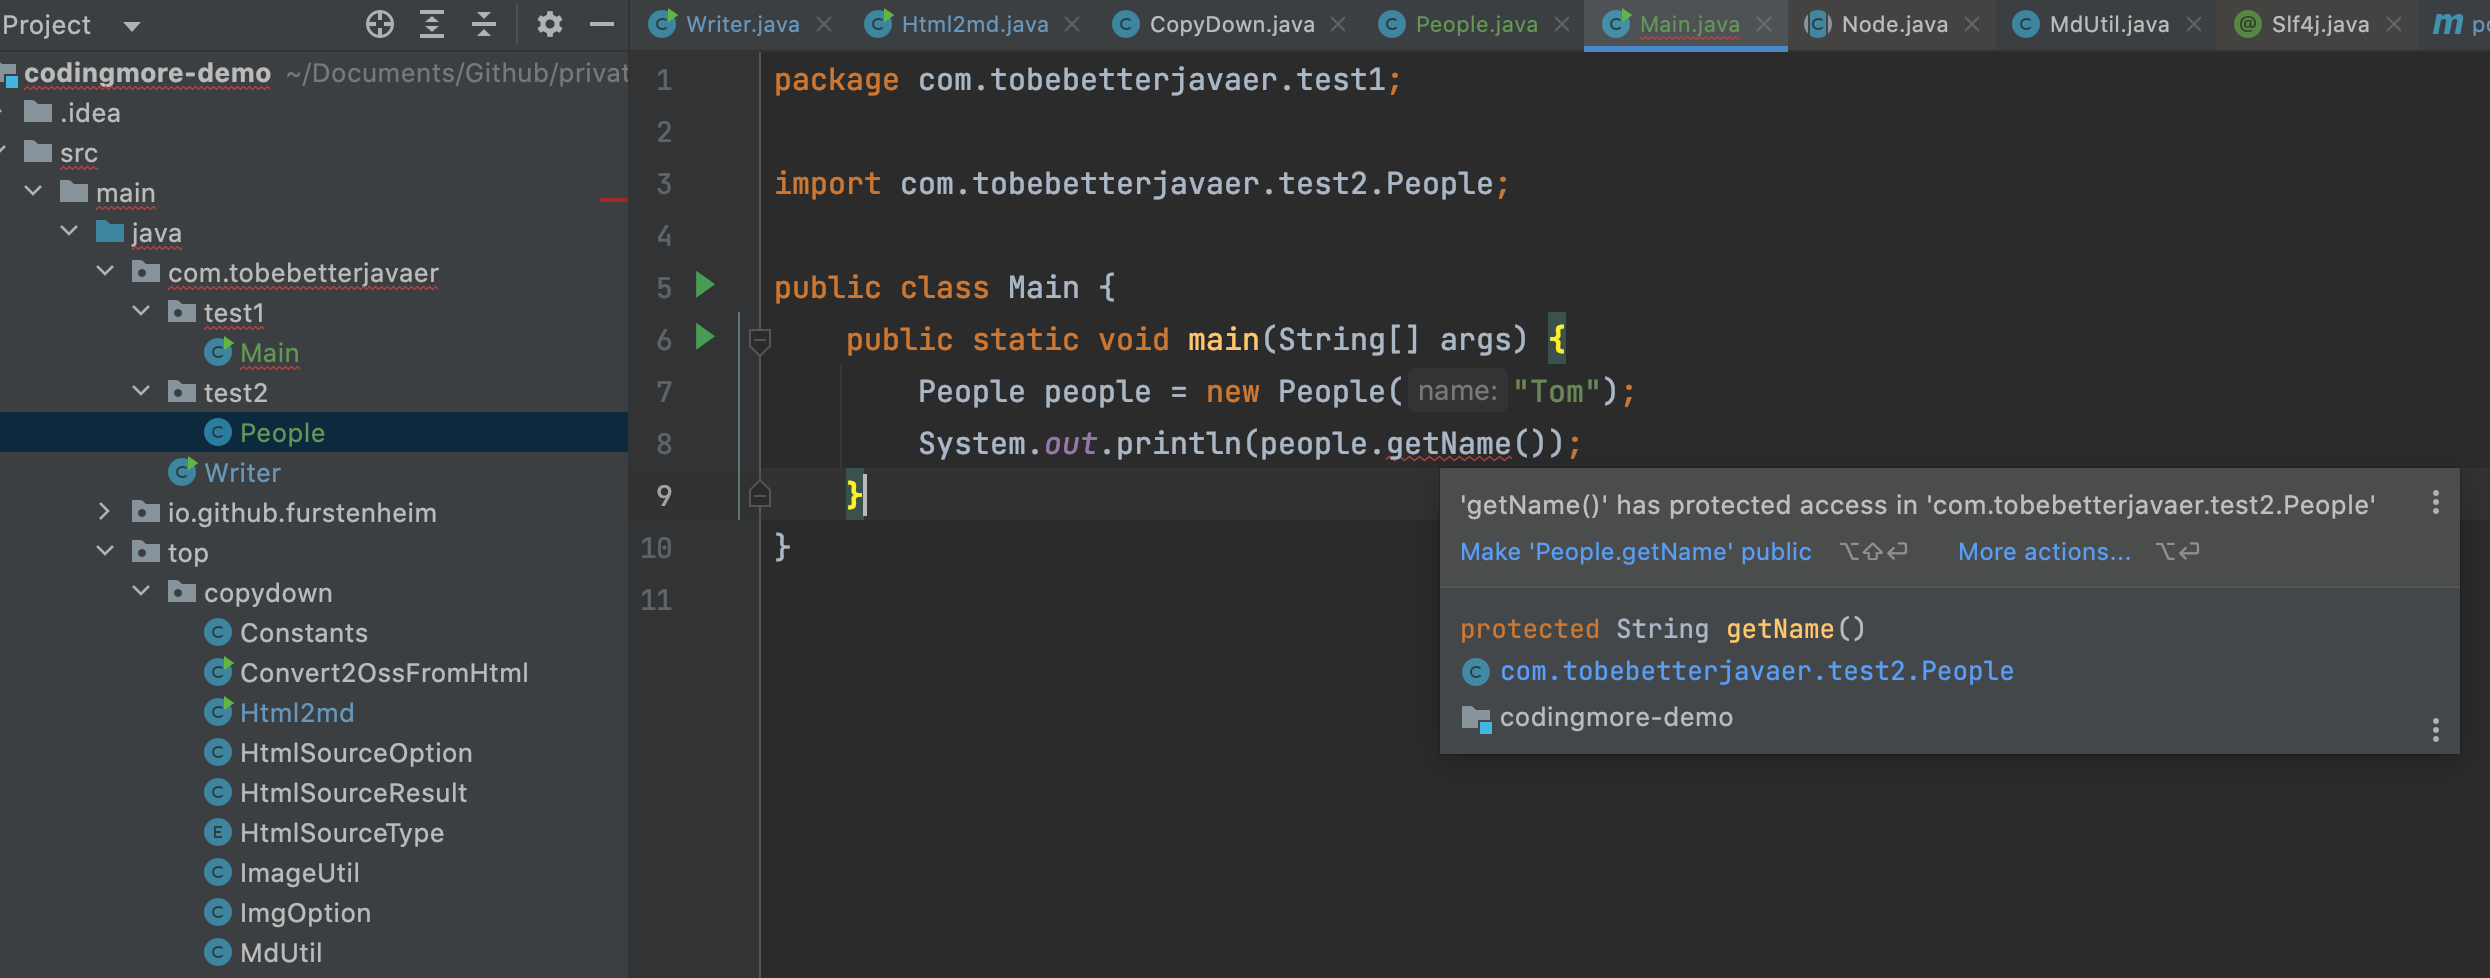The height and width of the screenshot is (978, 2490).
Task: Open the Project view dropdown arrow
Action: coord(132,26)
